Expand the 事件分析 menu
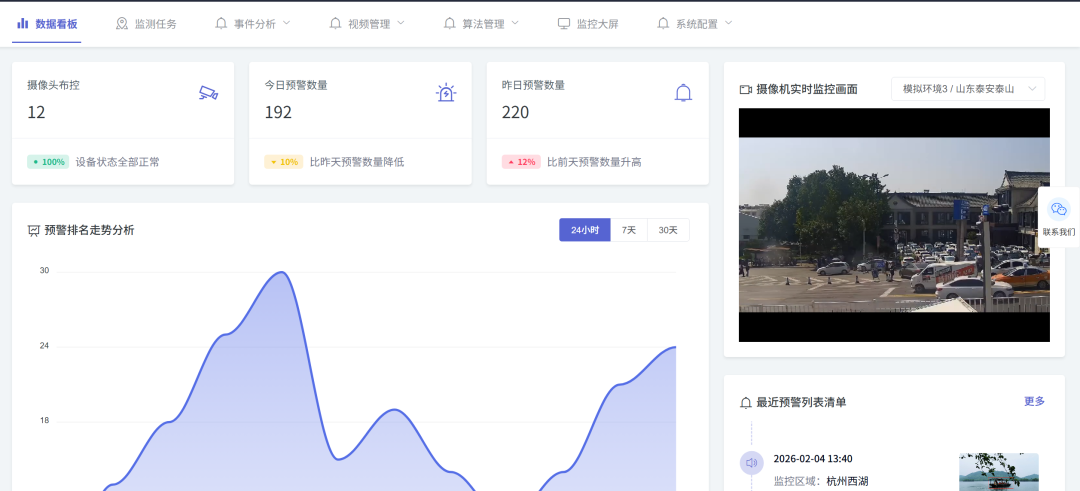Image resolution: width=1080 pixels, height=491 pixels. 253,23
